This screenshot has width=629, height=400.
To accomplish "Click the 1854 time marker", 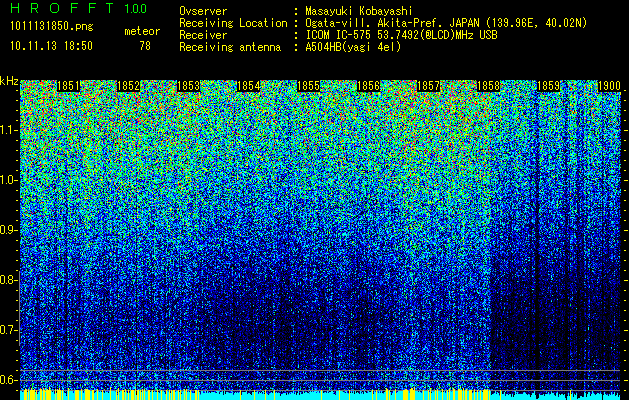I will pos(249,86).
